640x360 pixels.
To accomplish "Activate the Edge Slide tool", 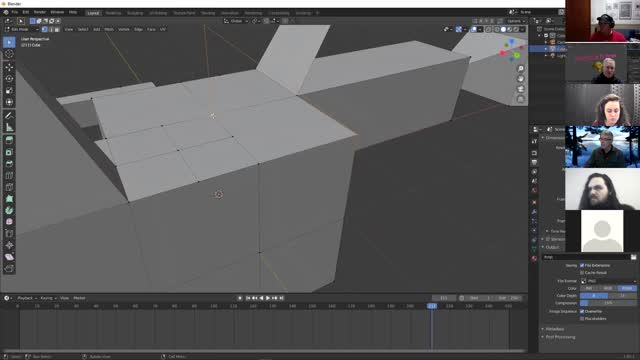I will click(9, 233).
